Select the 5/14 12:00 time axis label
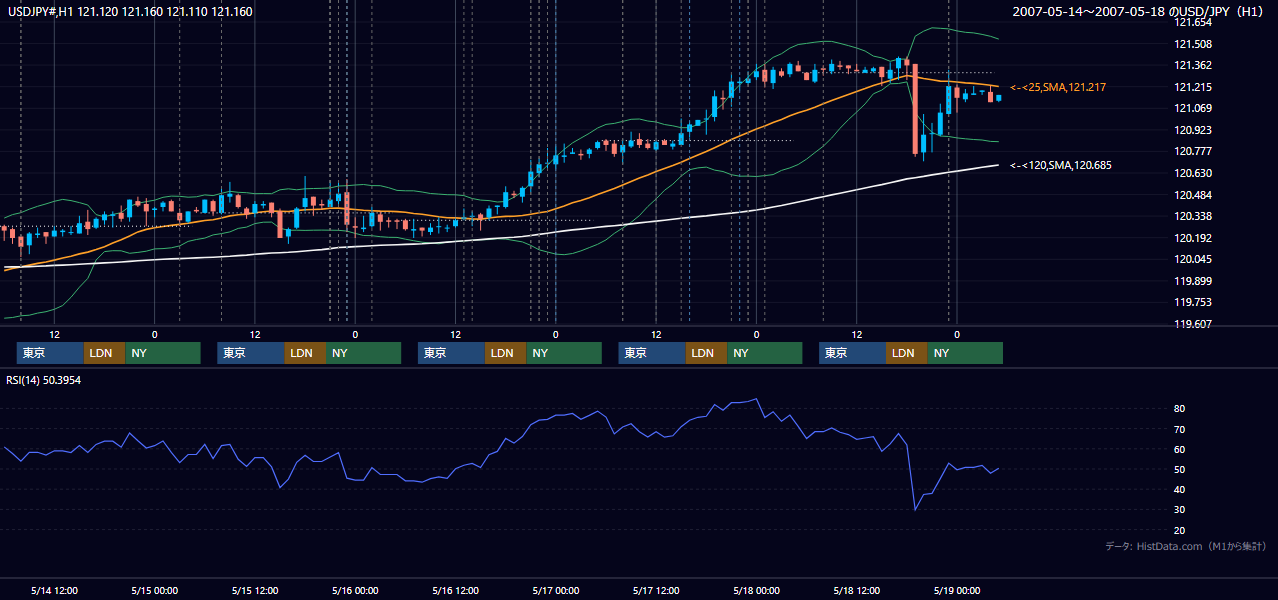Screen dimensions: 1278x600 [55, 590]
